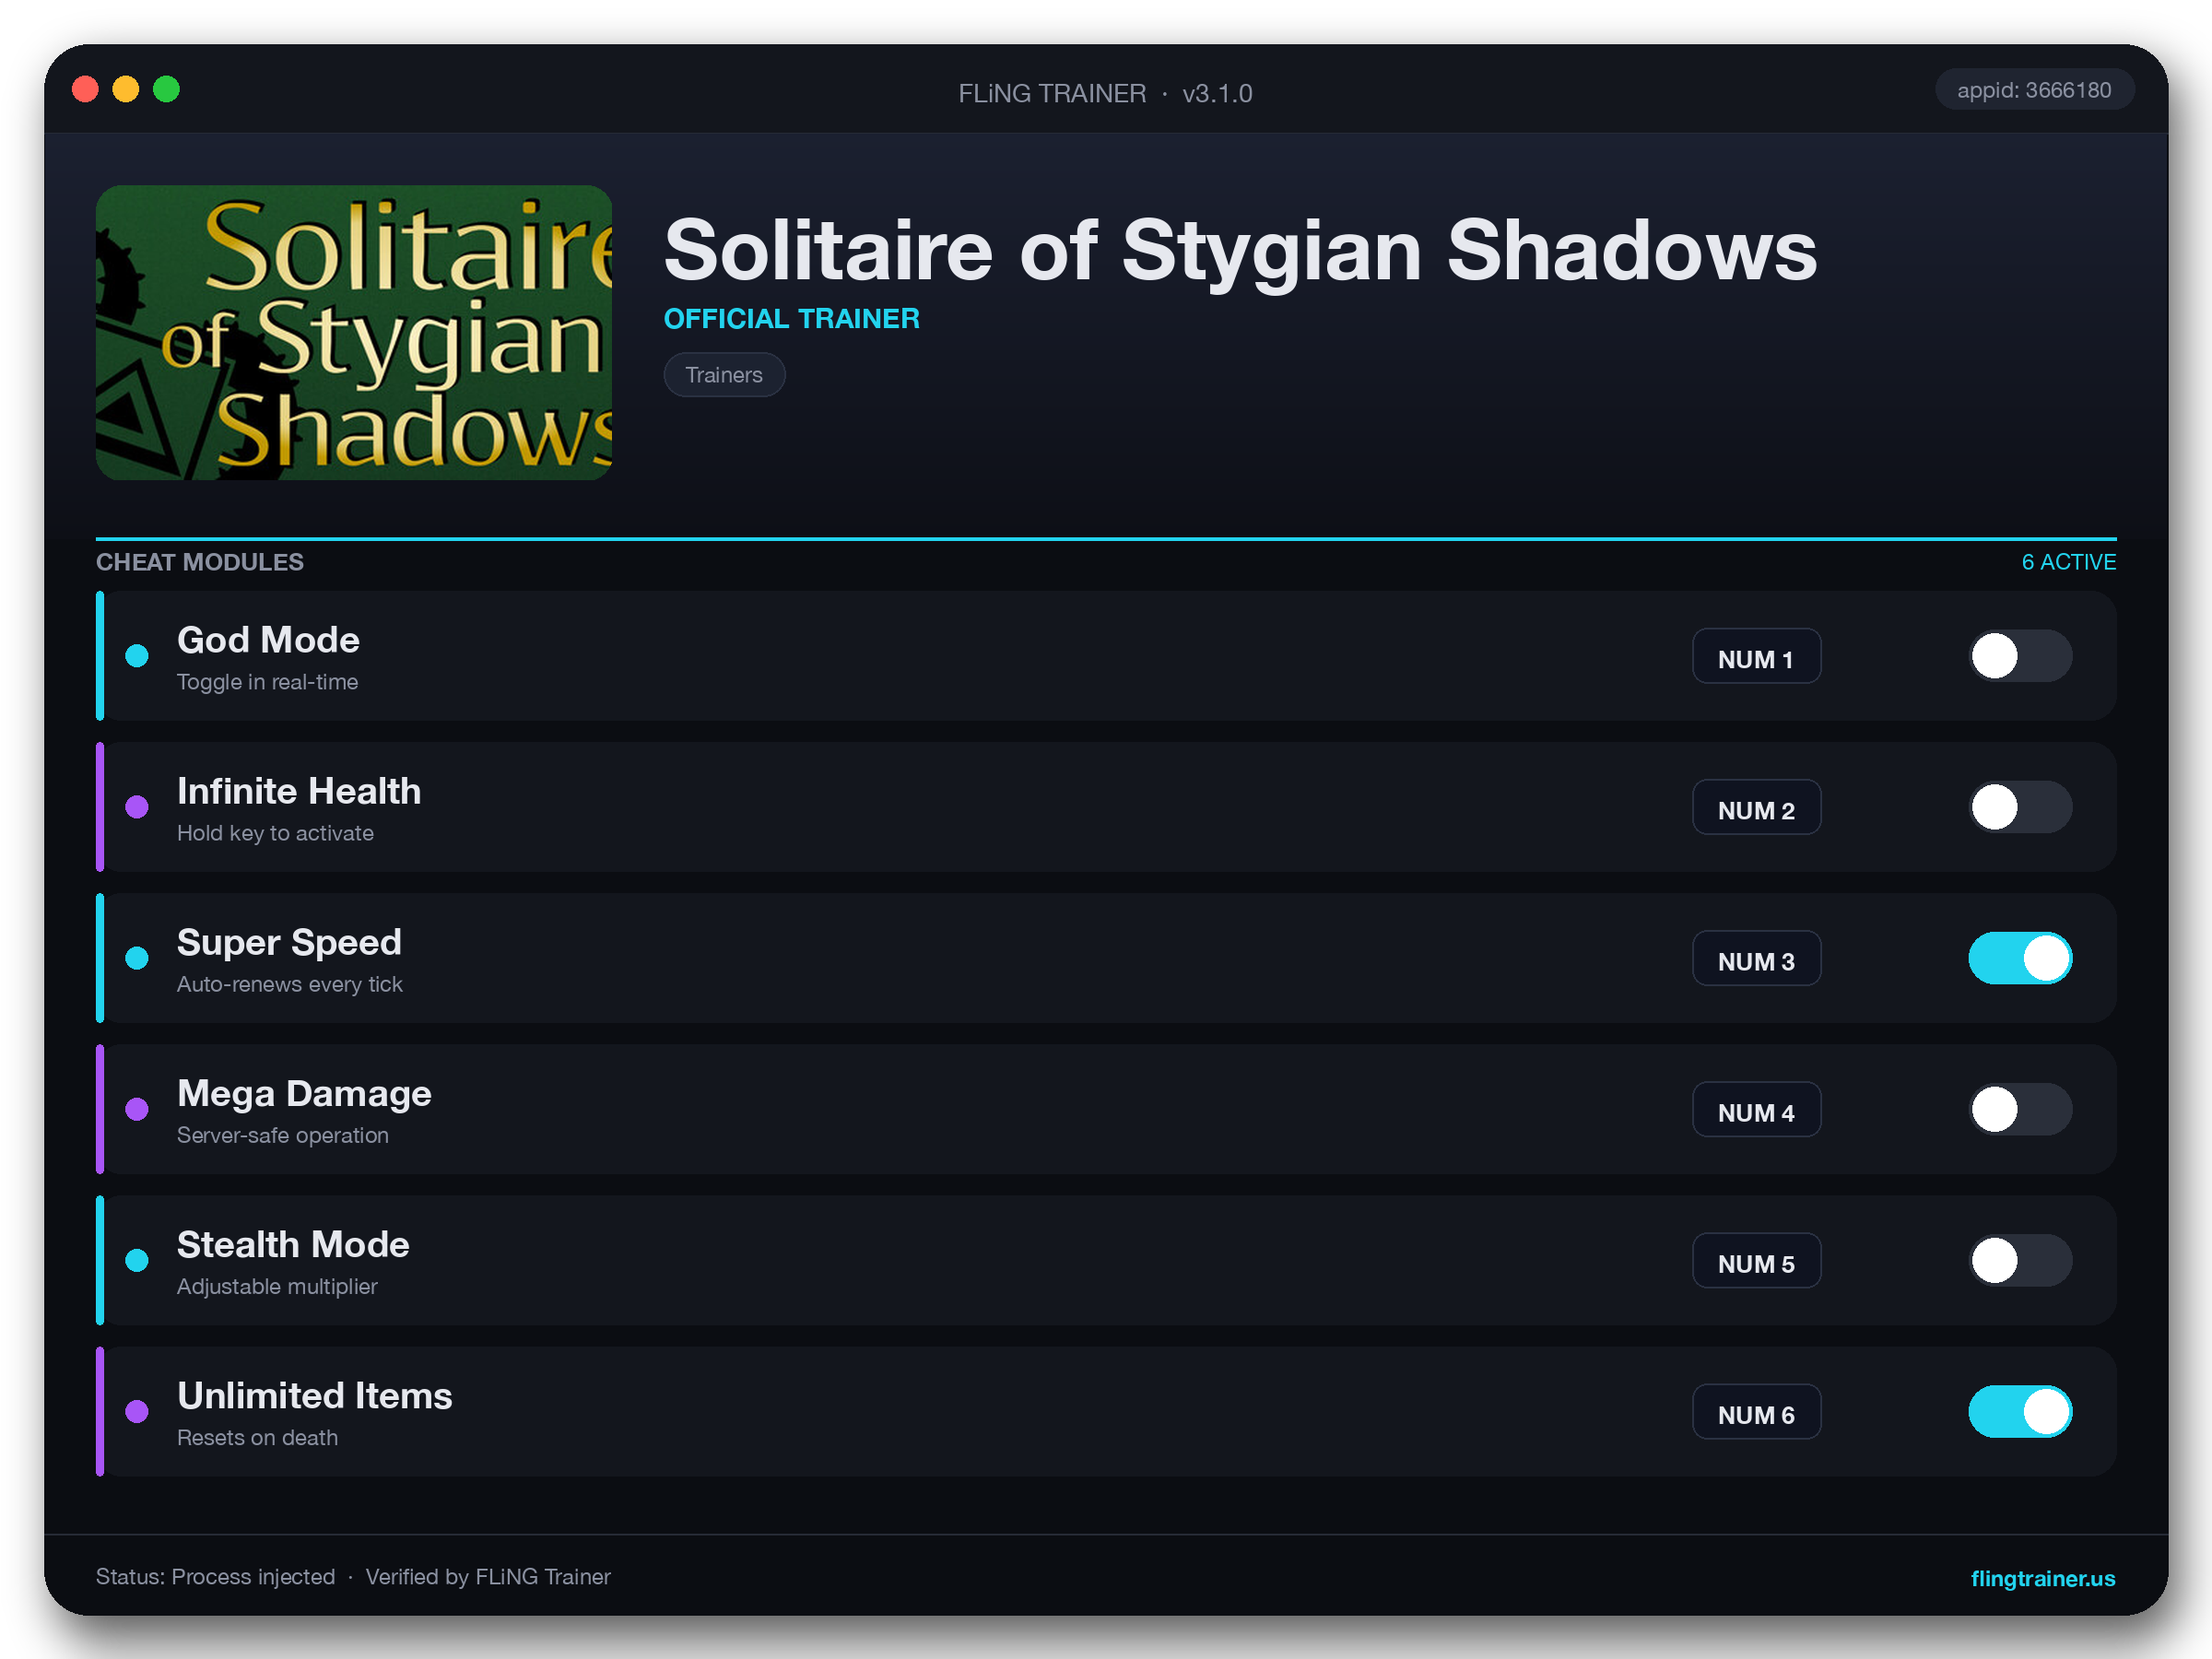
Task: Click the NUM 1 hotkey button
Action: coord(1756,656)
